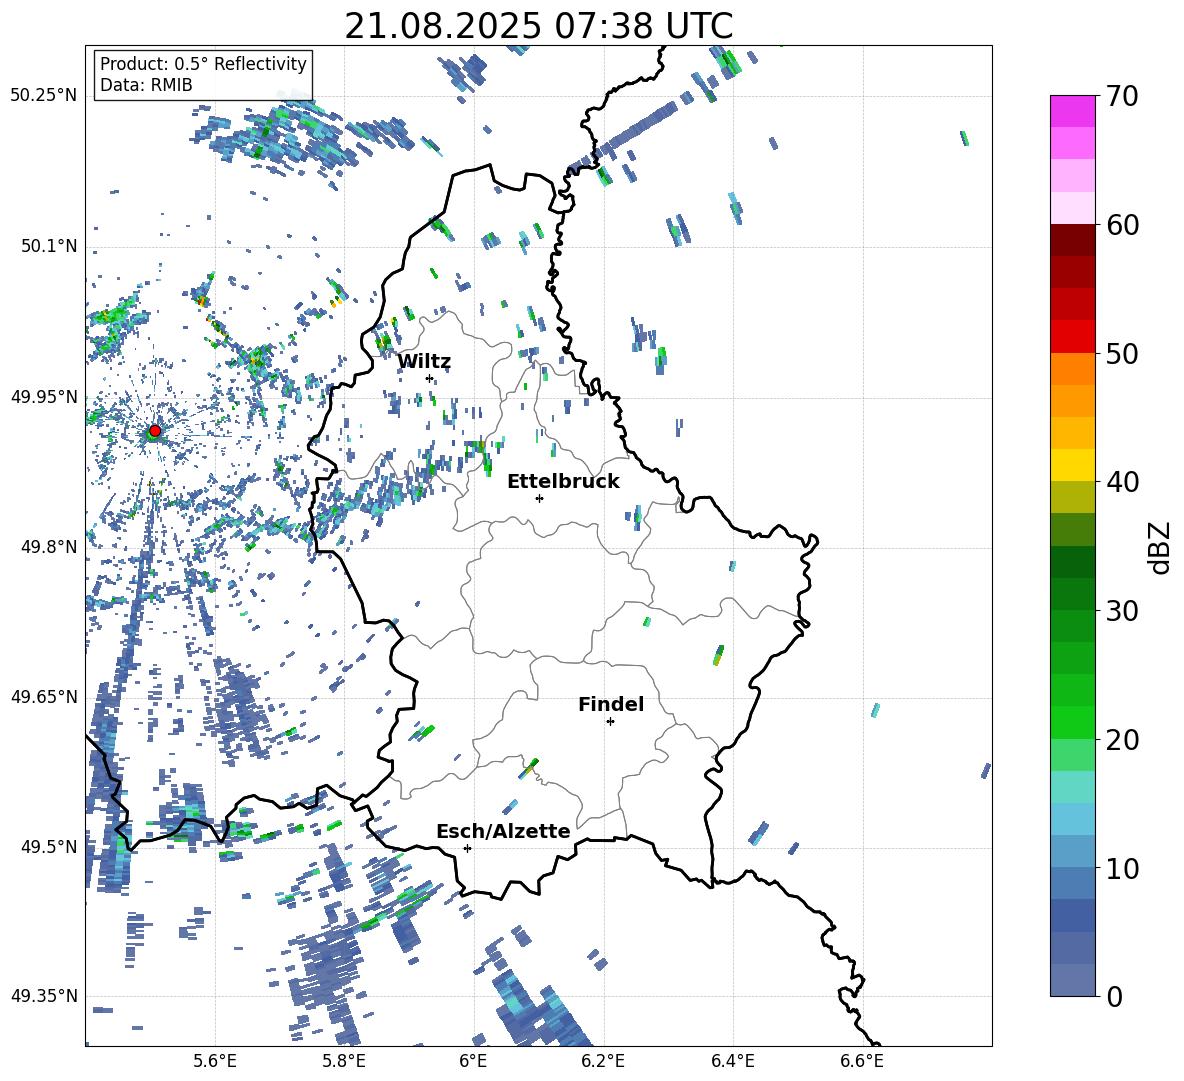Click the dBZ colorbar axis label
This screenshot has width=1184, height=1081.
point(1161,547)
